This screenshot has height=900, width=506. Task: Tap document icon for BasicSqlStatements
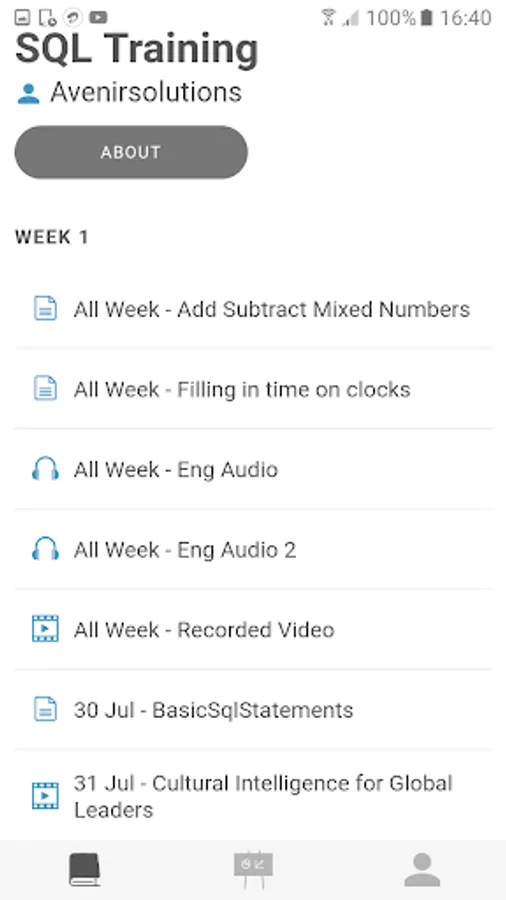click(45, 709)
